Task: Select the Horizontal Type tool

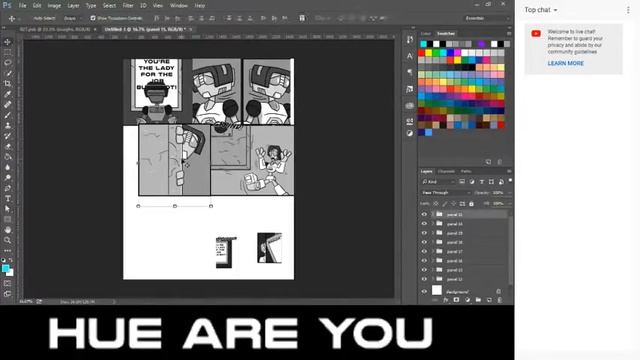Action: 7,199
